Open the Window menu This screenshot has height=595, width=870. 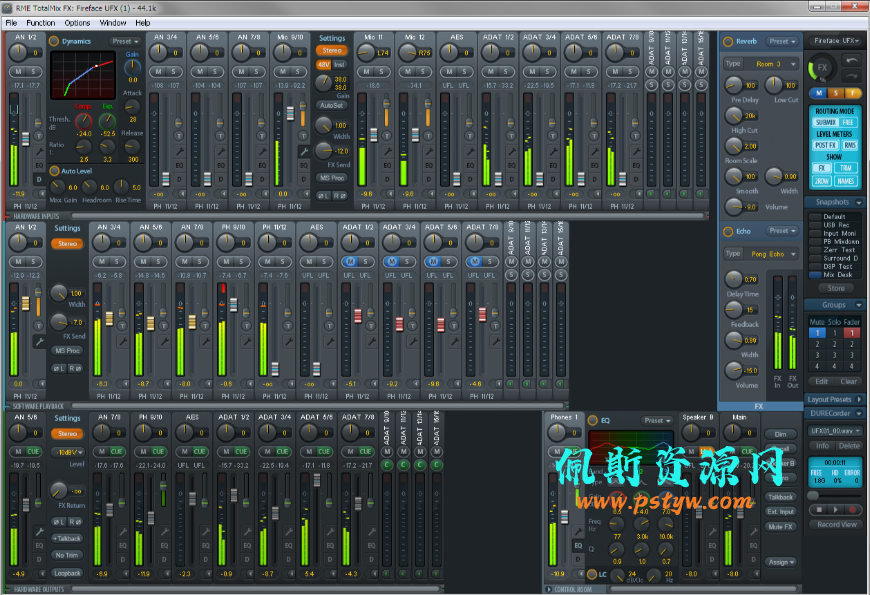coord(113,23)
